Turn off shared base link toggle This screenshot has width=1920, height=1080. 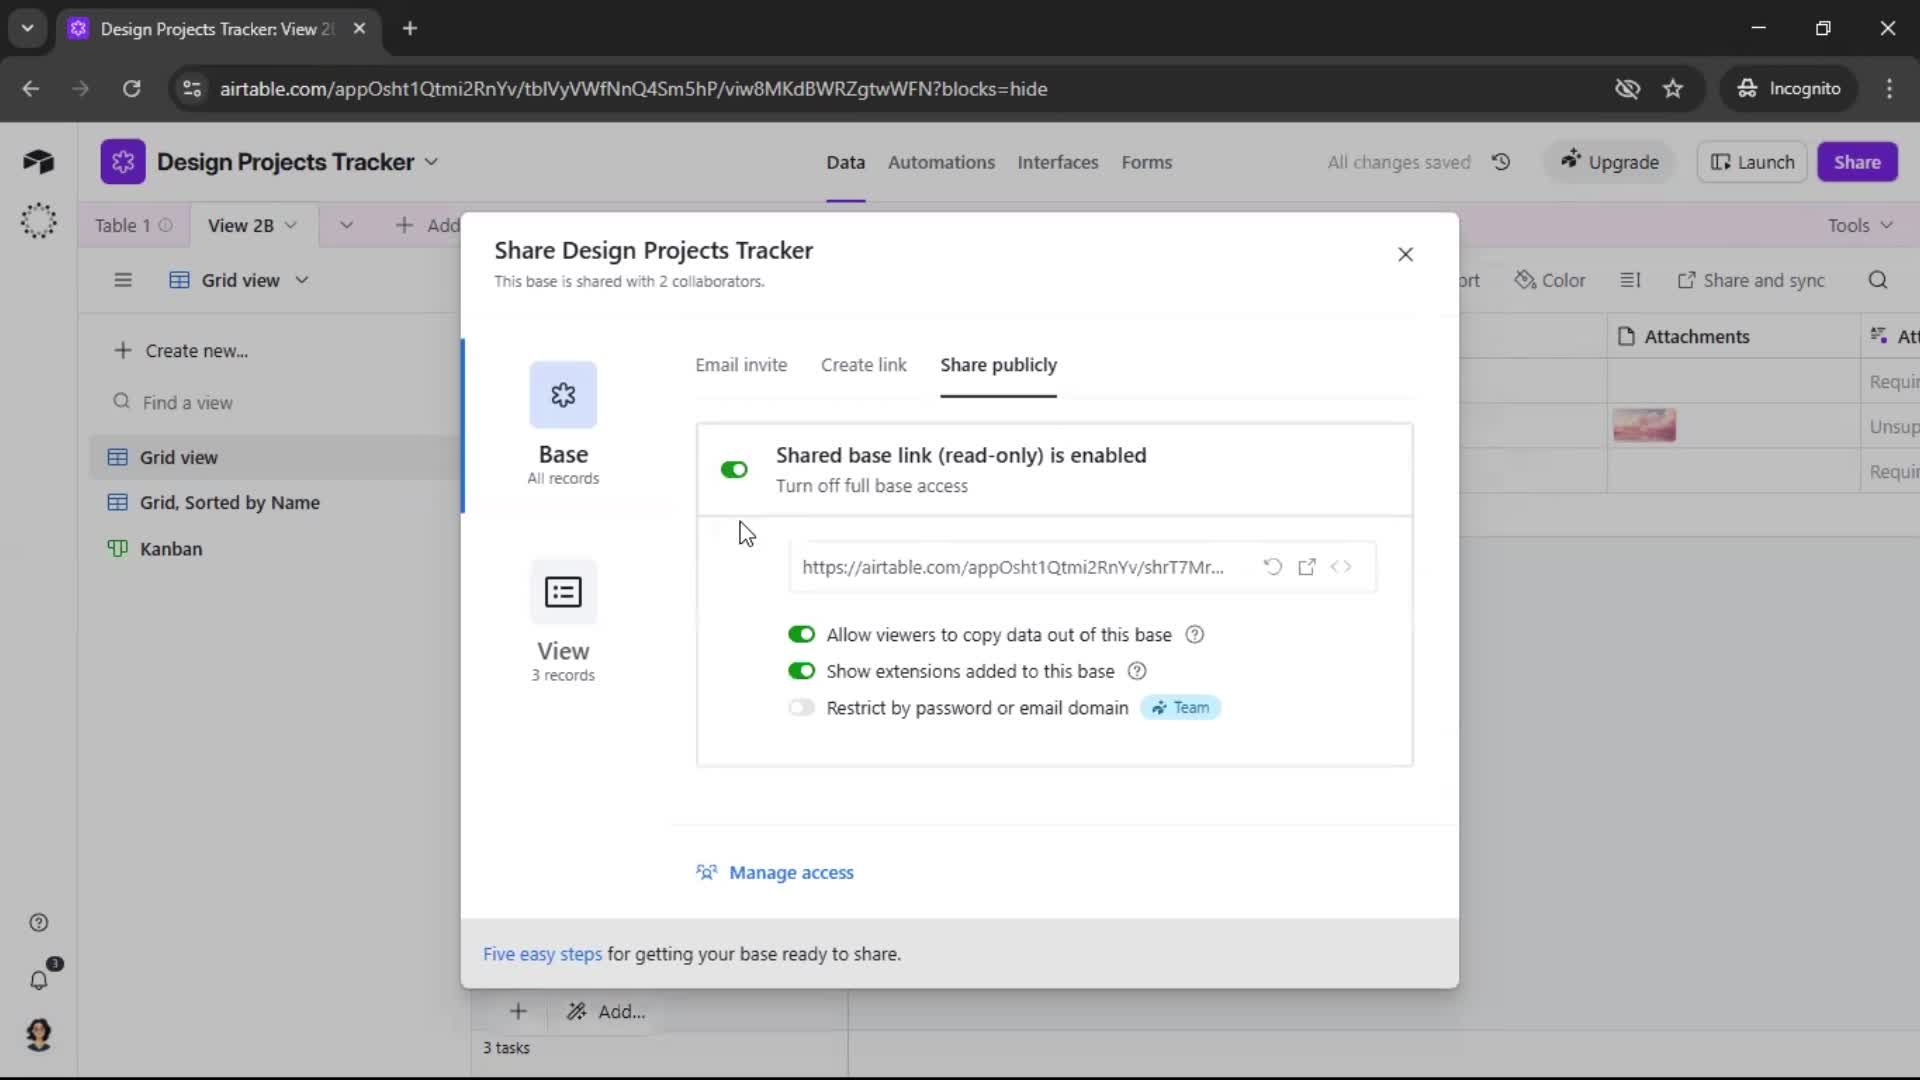coord(734,470)
